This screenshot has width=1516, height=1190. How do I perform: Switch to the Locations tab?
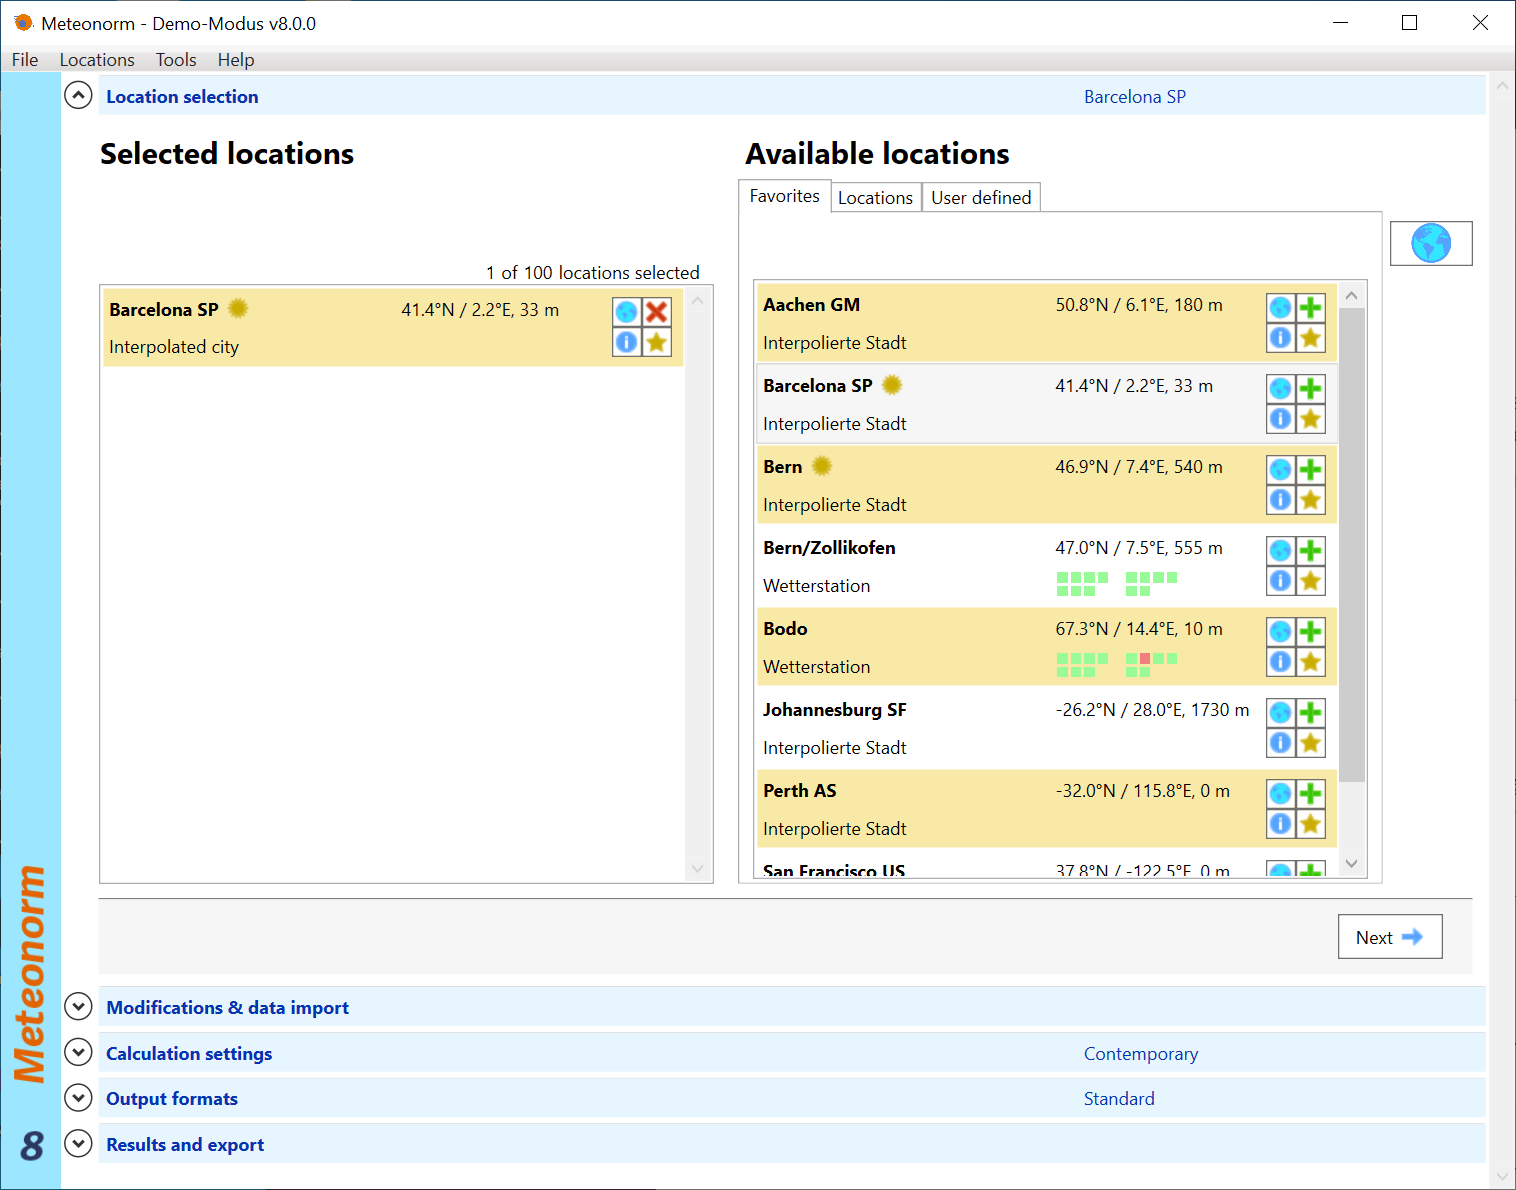point(875,198)
